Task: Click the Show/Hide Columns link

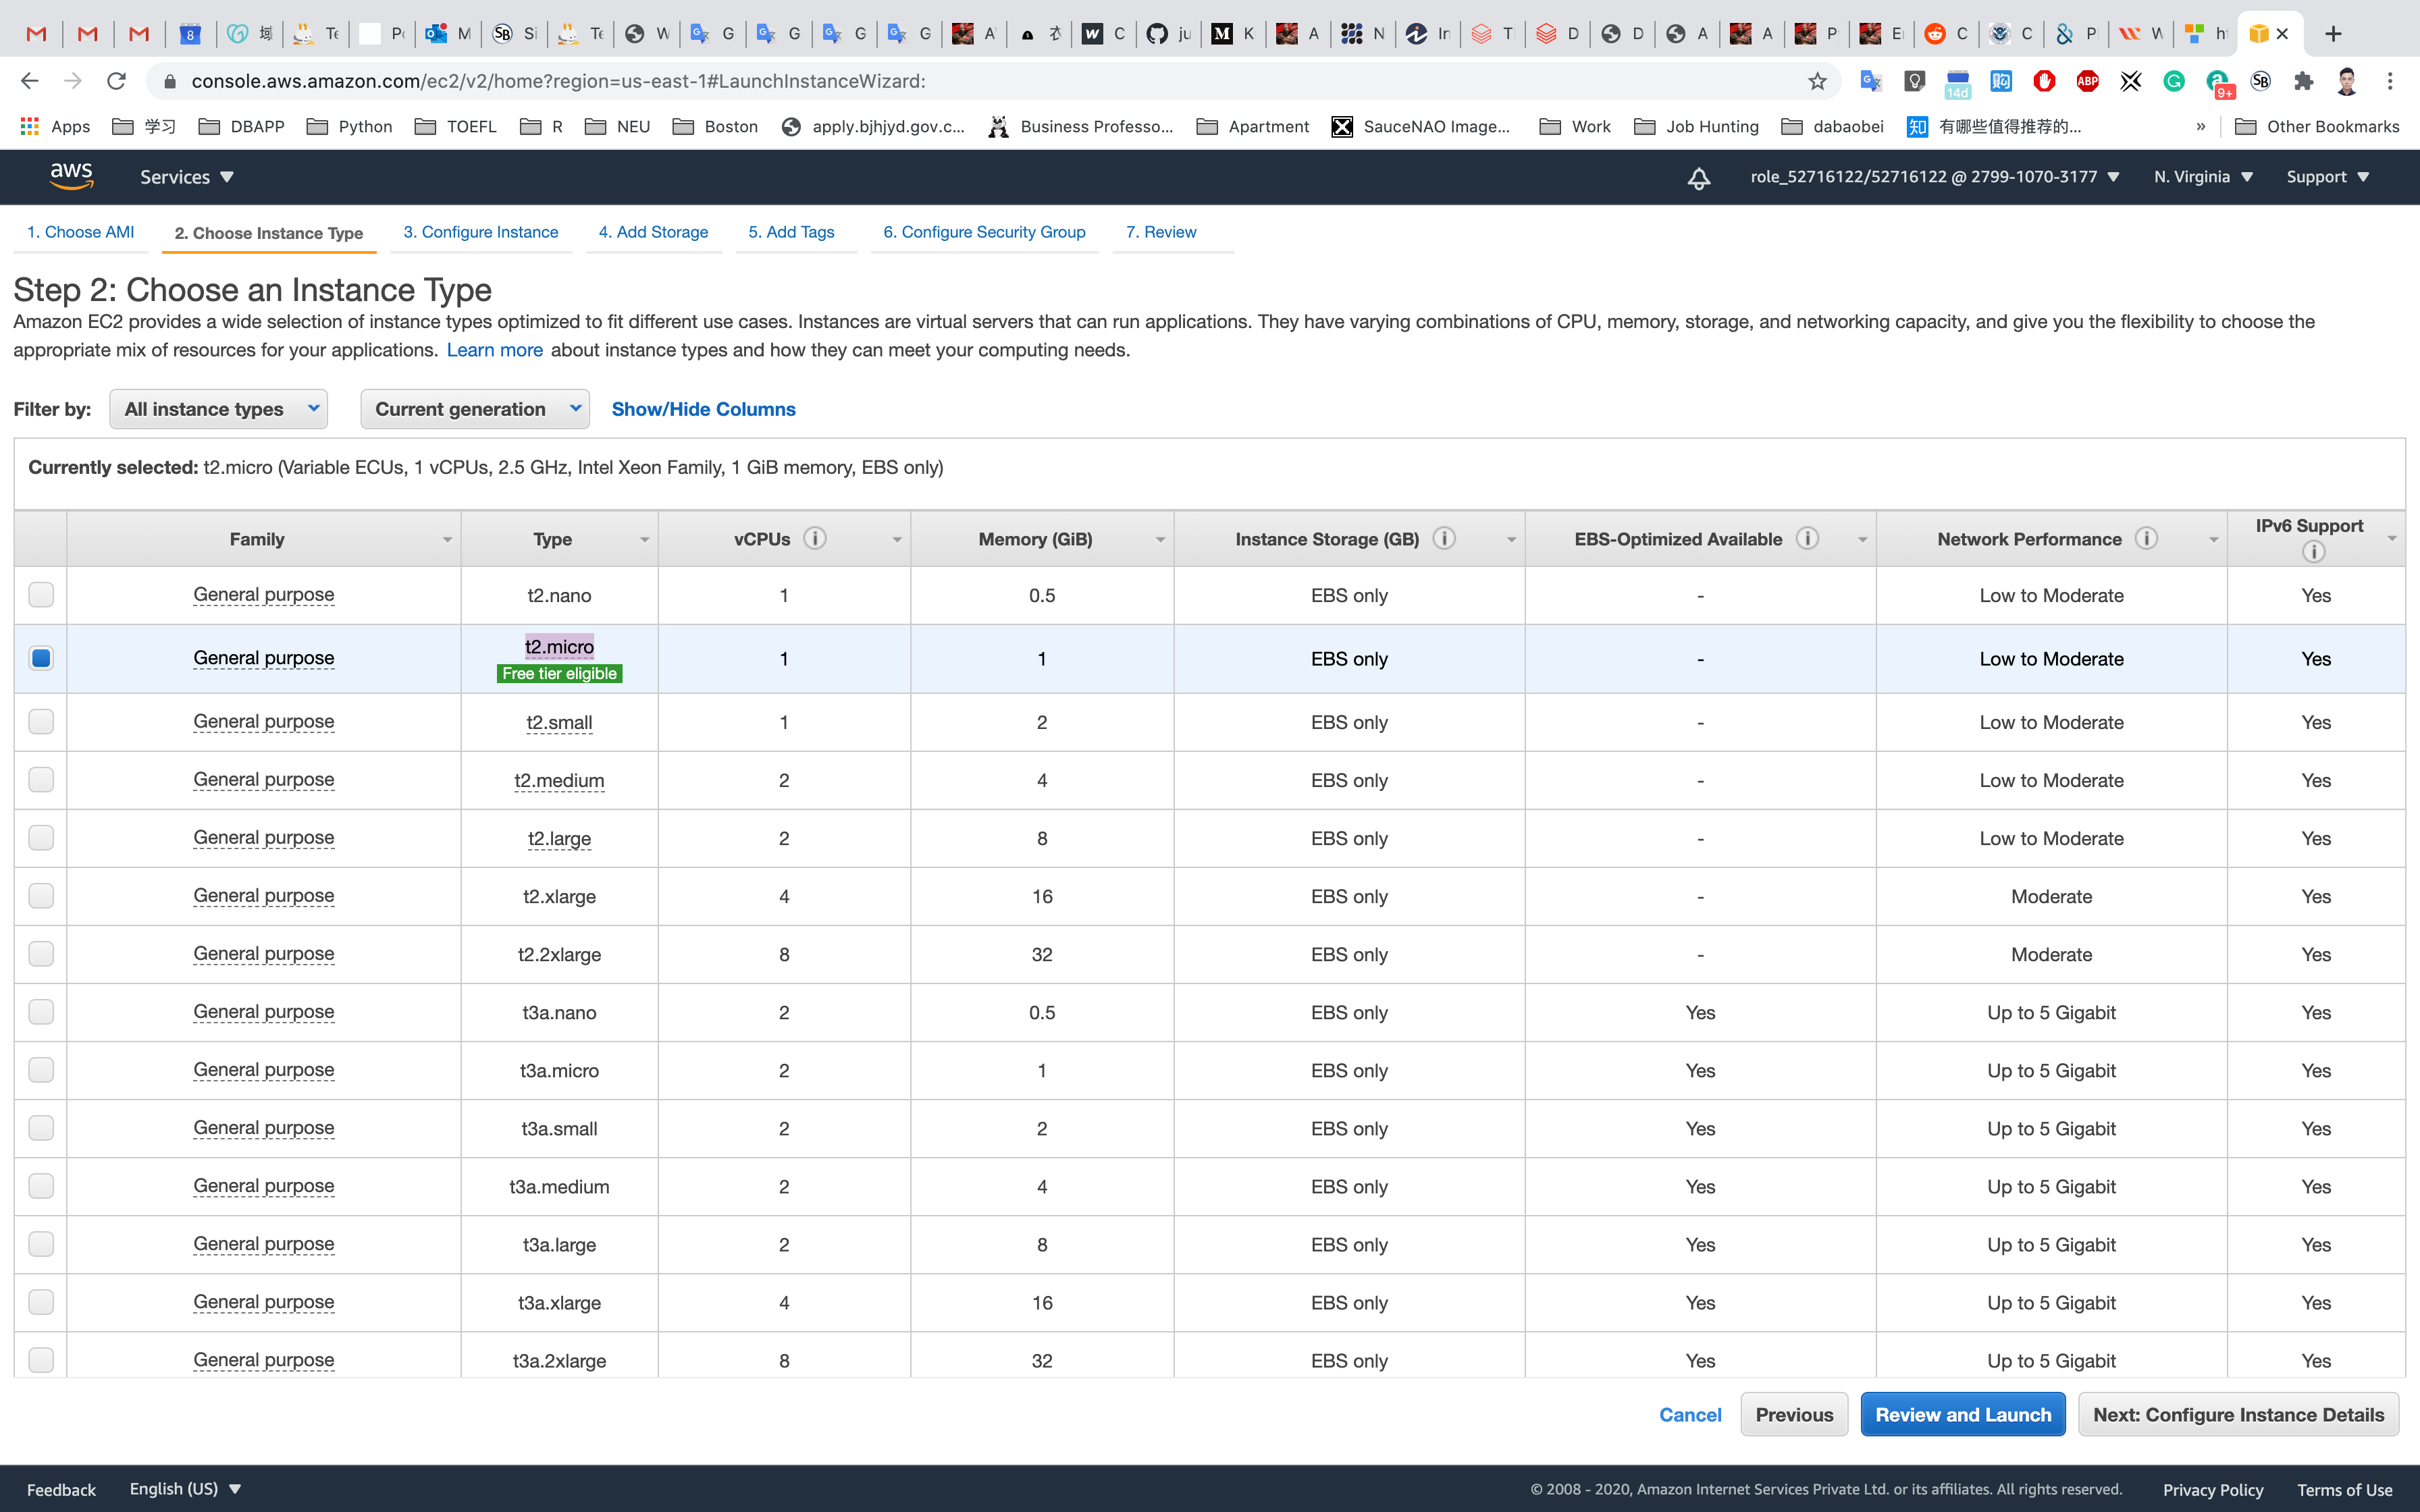Action: point(703,409)
